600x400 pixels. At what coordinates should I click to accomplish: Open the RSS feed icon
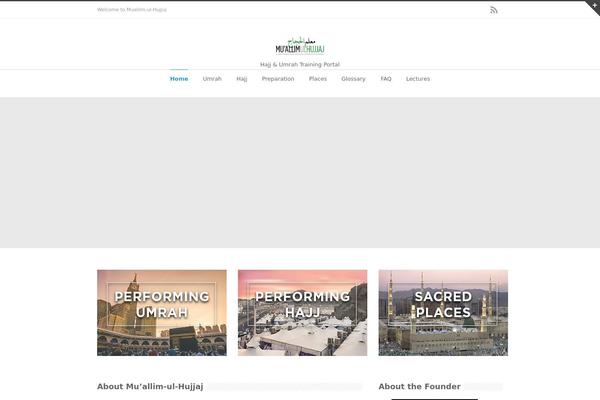pos(494,10)
